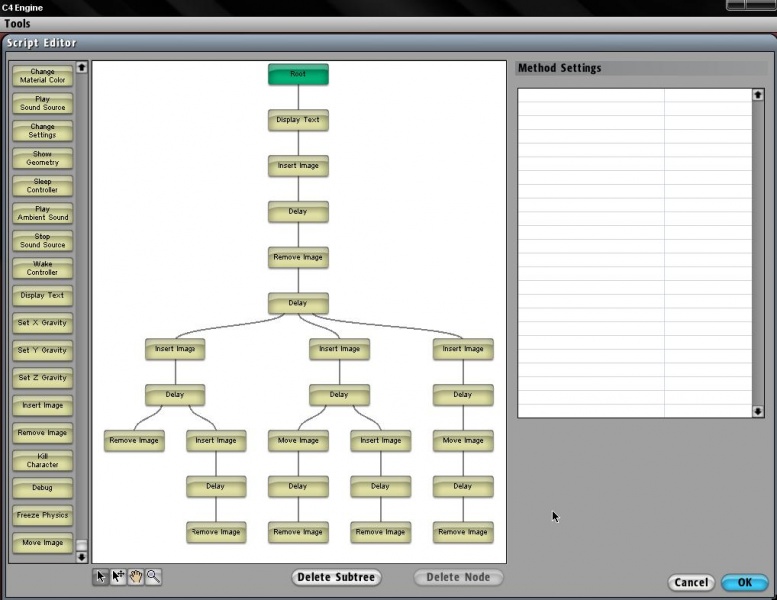
Task: Pick Change Material Color method from palette
Action: (42, 76)
